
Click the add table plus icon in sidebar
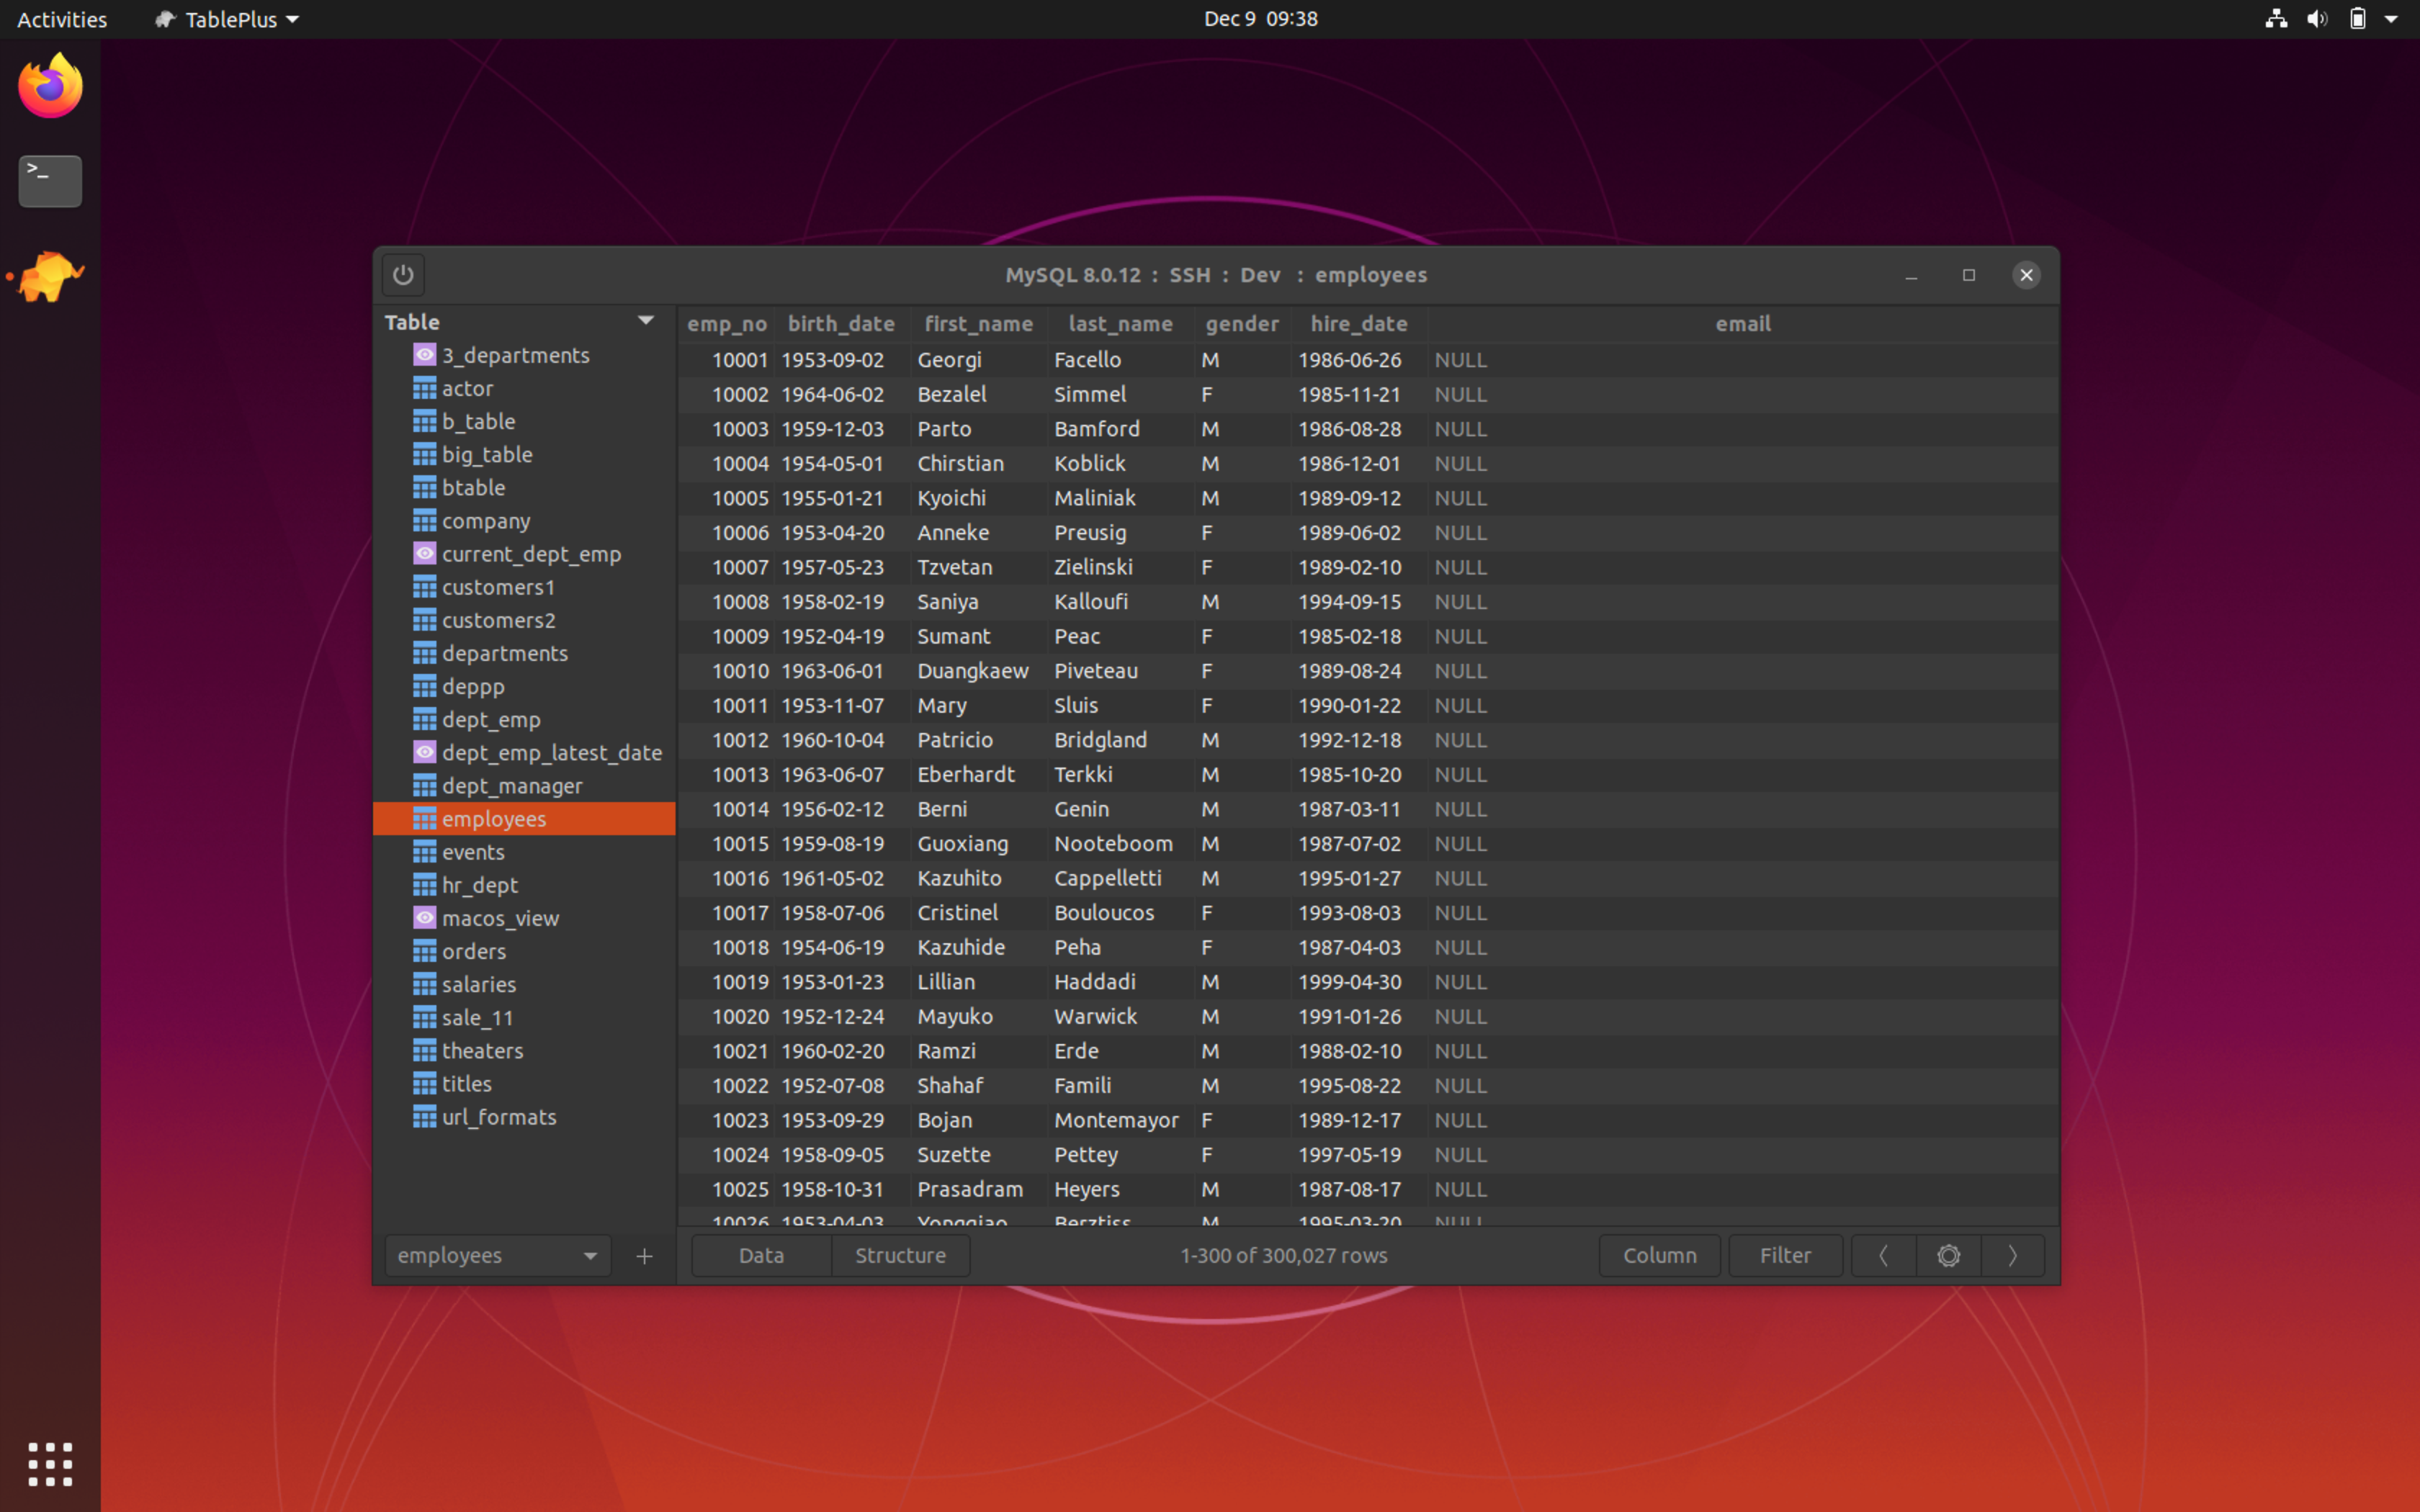click(643, 1254)
